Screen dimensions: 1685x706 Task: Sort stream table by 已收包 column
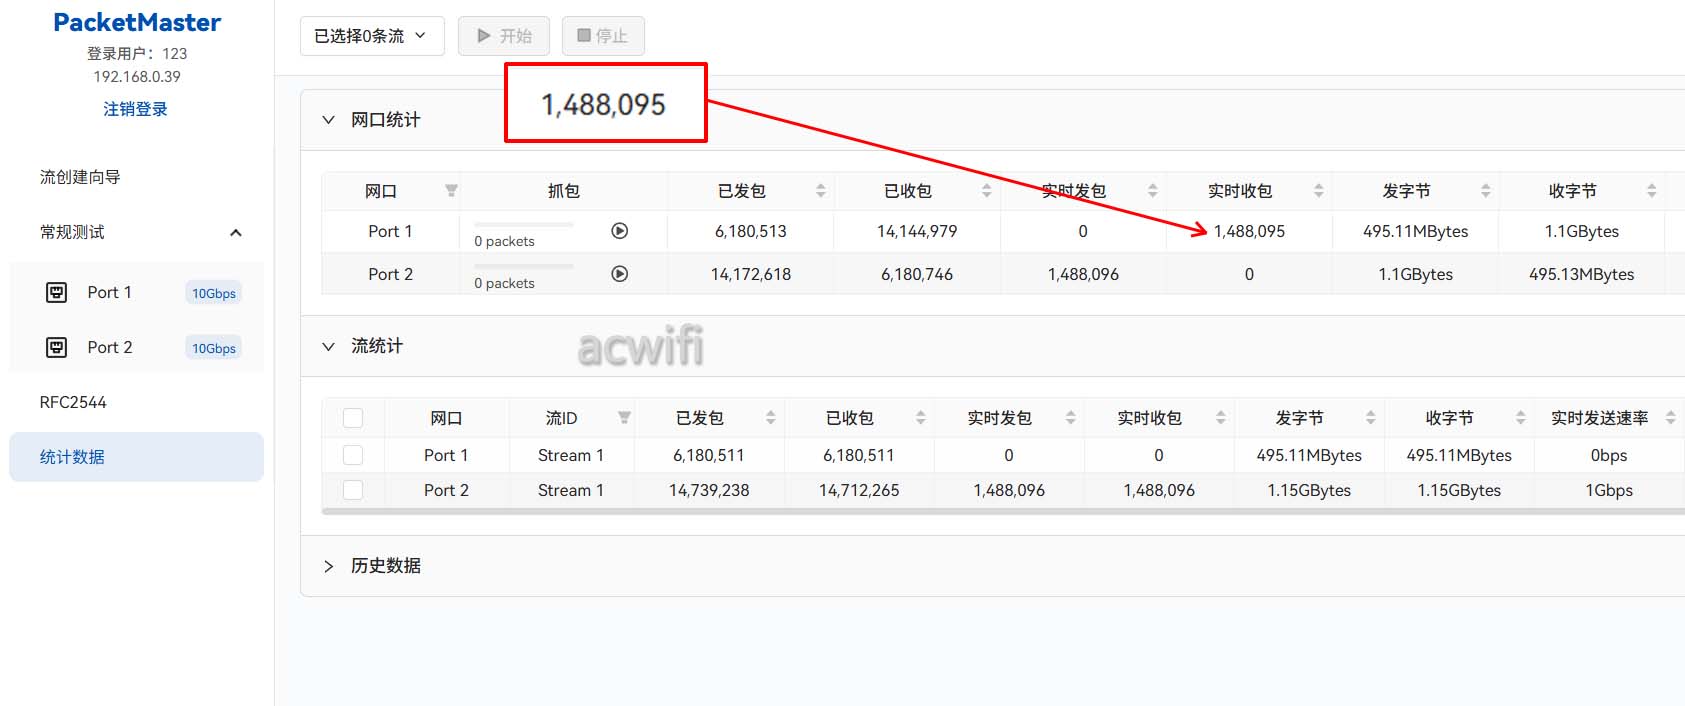(x=921, y=418)
